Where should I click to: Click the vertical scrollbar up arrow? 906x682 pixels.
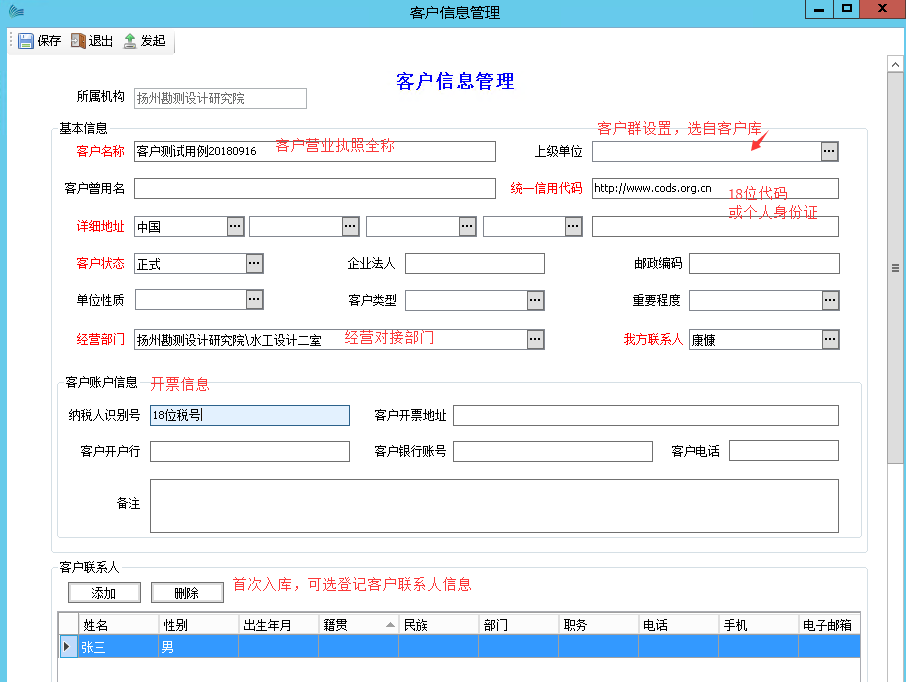896,64
